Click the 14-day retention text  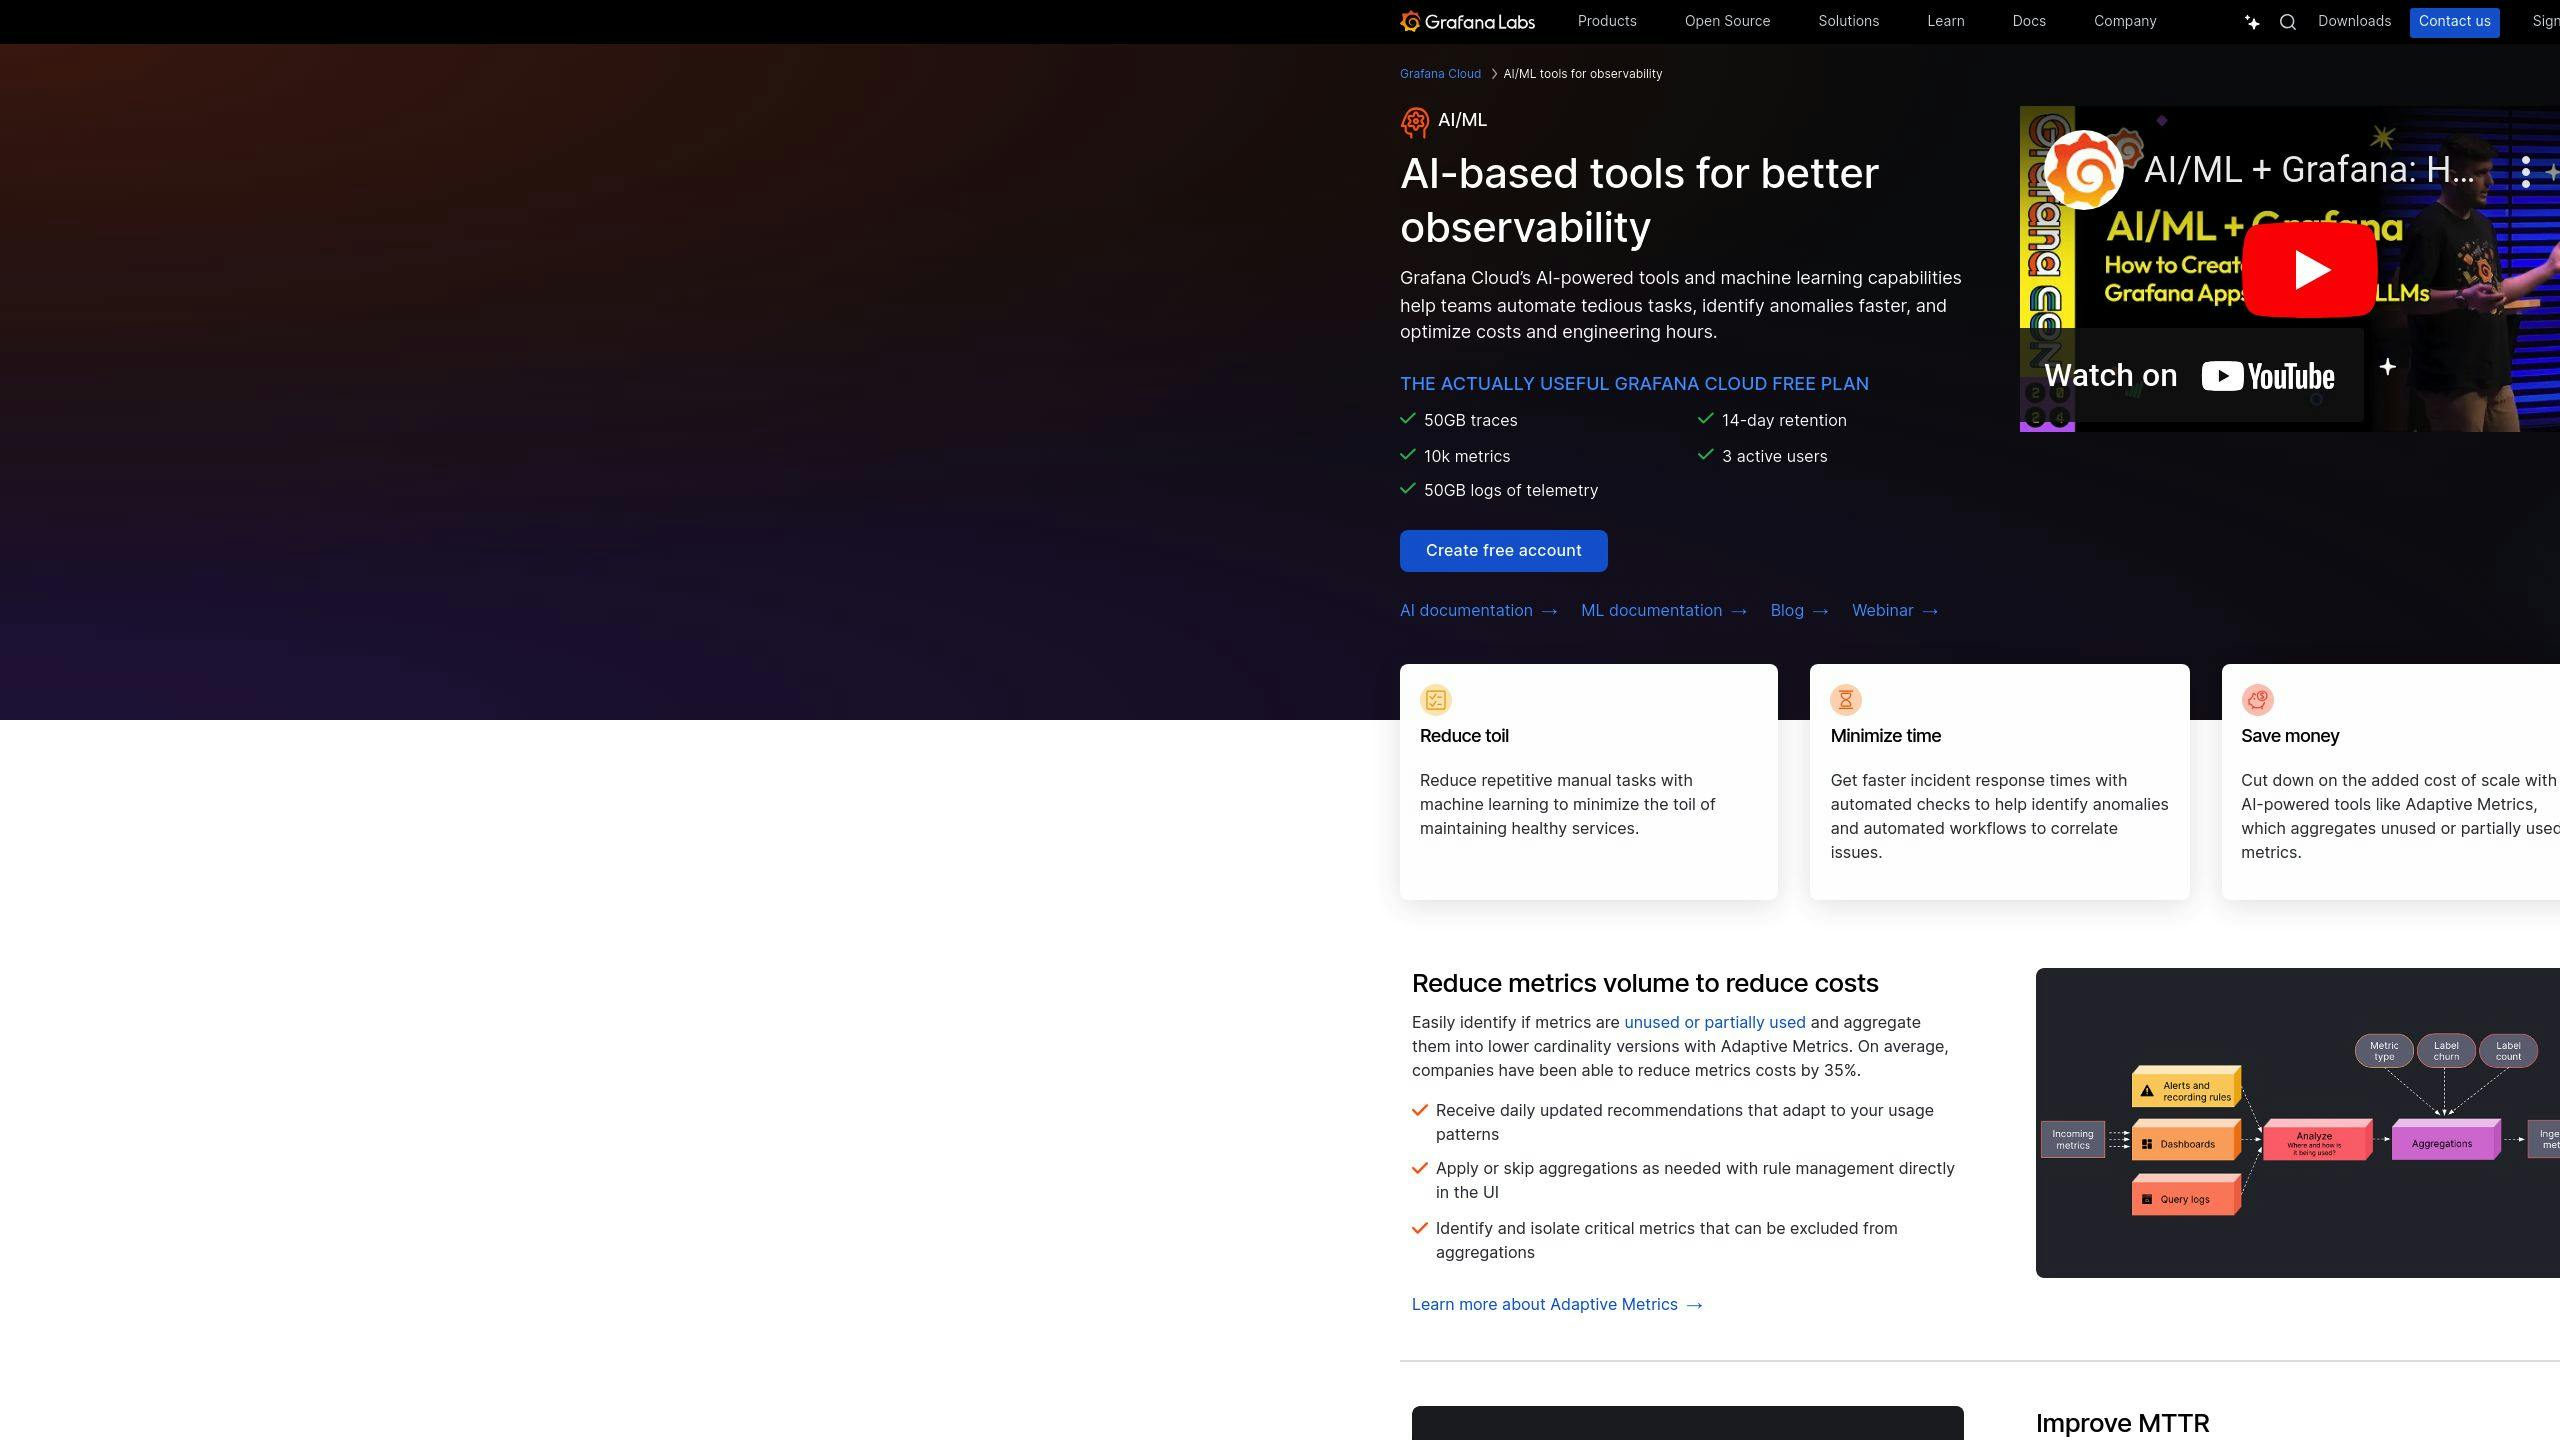click(1784, 420)
